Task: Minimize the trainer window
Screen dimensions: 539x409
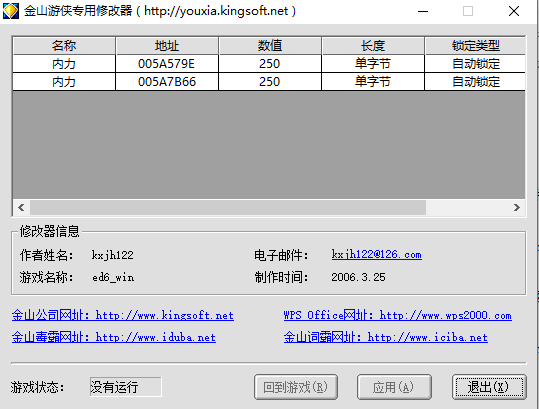Action: click(423, 11)
